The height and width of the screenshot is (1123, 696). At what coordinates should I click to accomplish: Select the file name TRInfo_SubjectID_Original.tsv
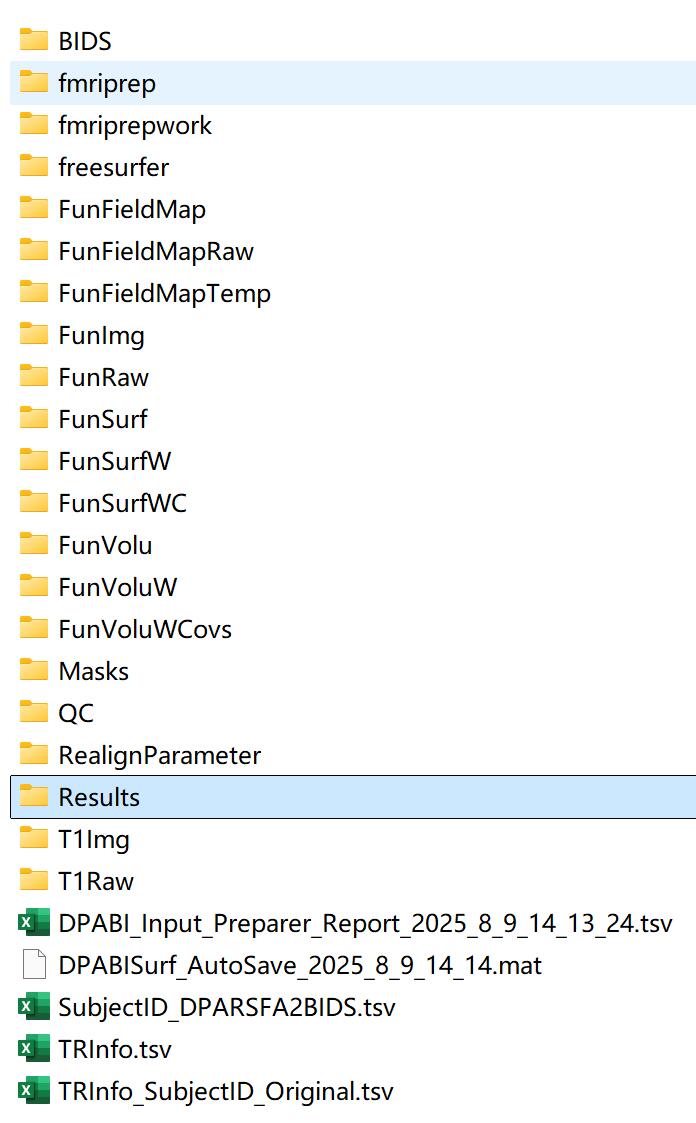click(226, 1091)
